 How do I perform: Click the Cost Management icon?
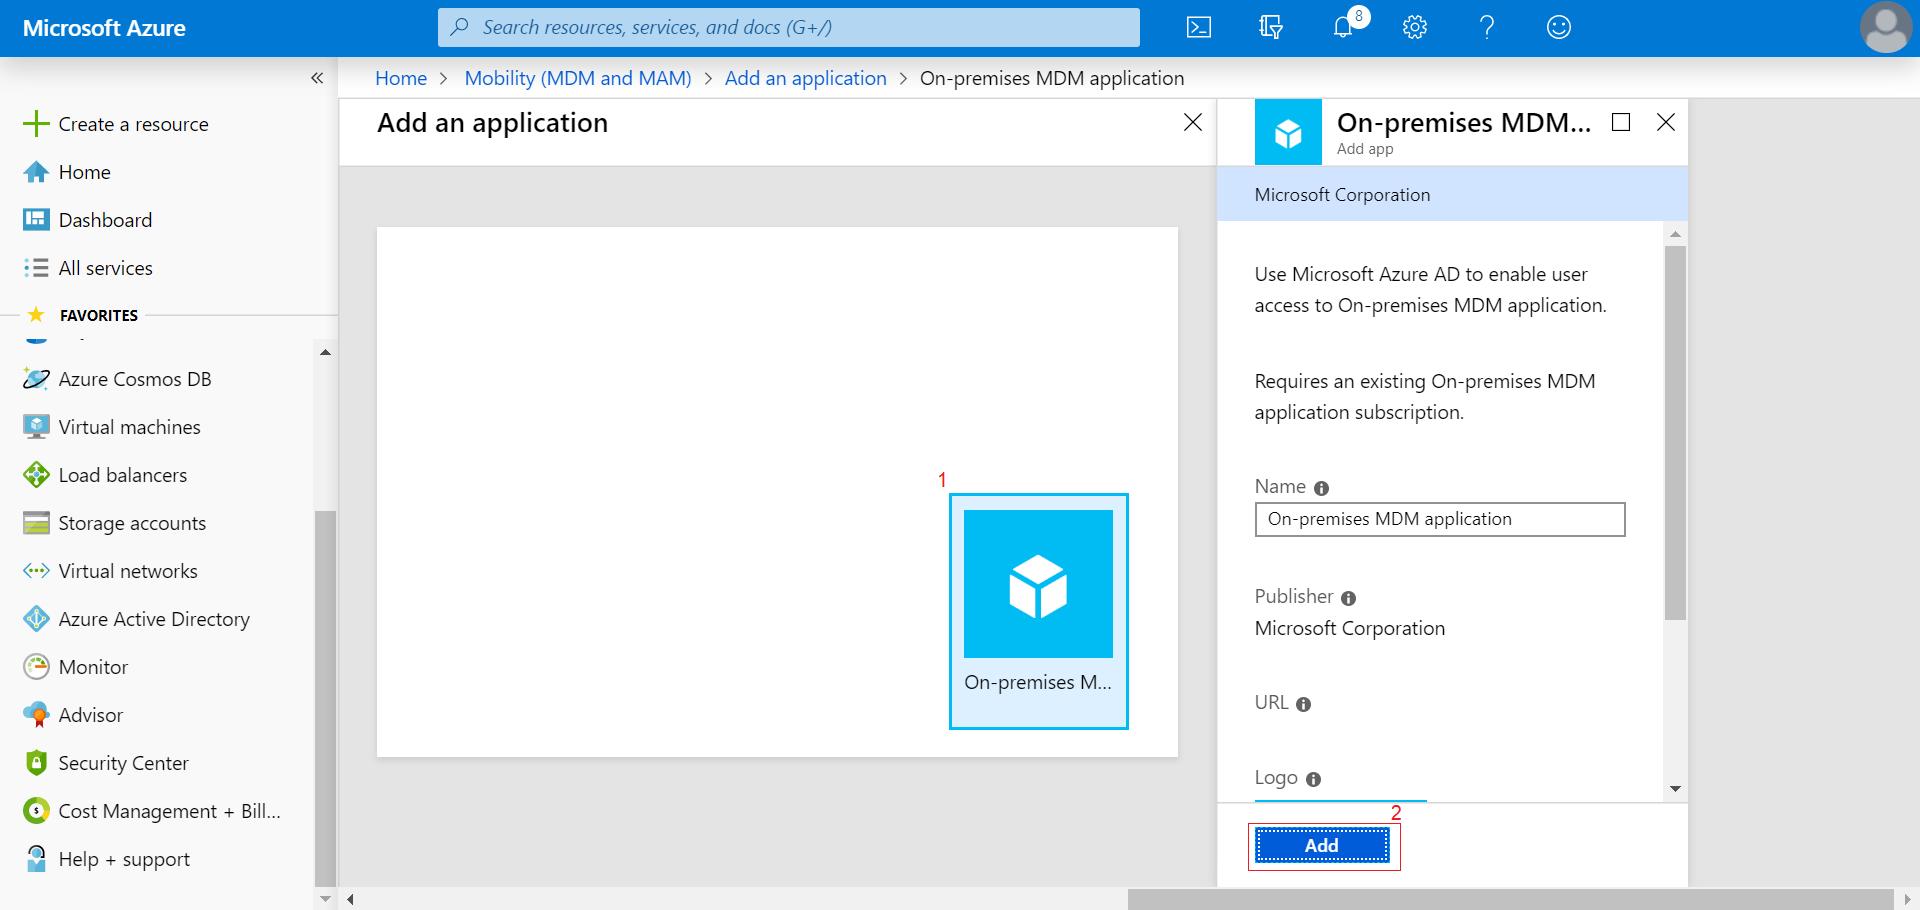click(36, 811)
